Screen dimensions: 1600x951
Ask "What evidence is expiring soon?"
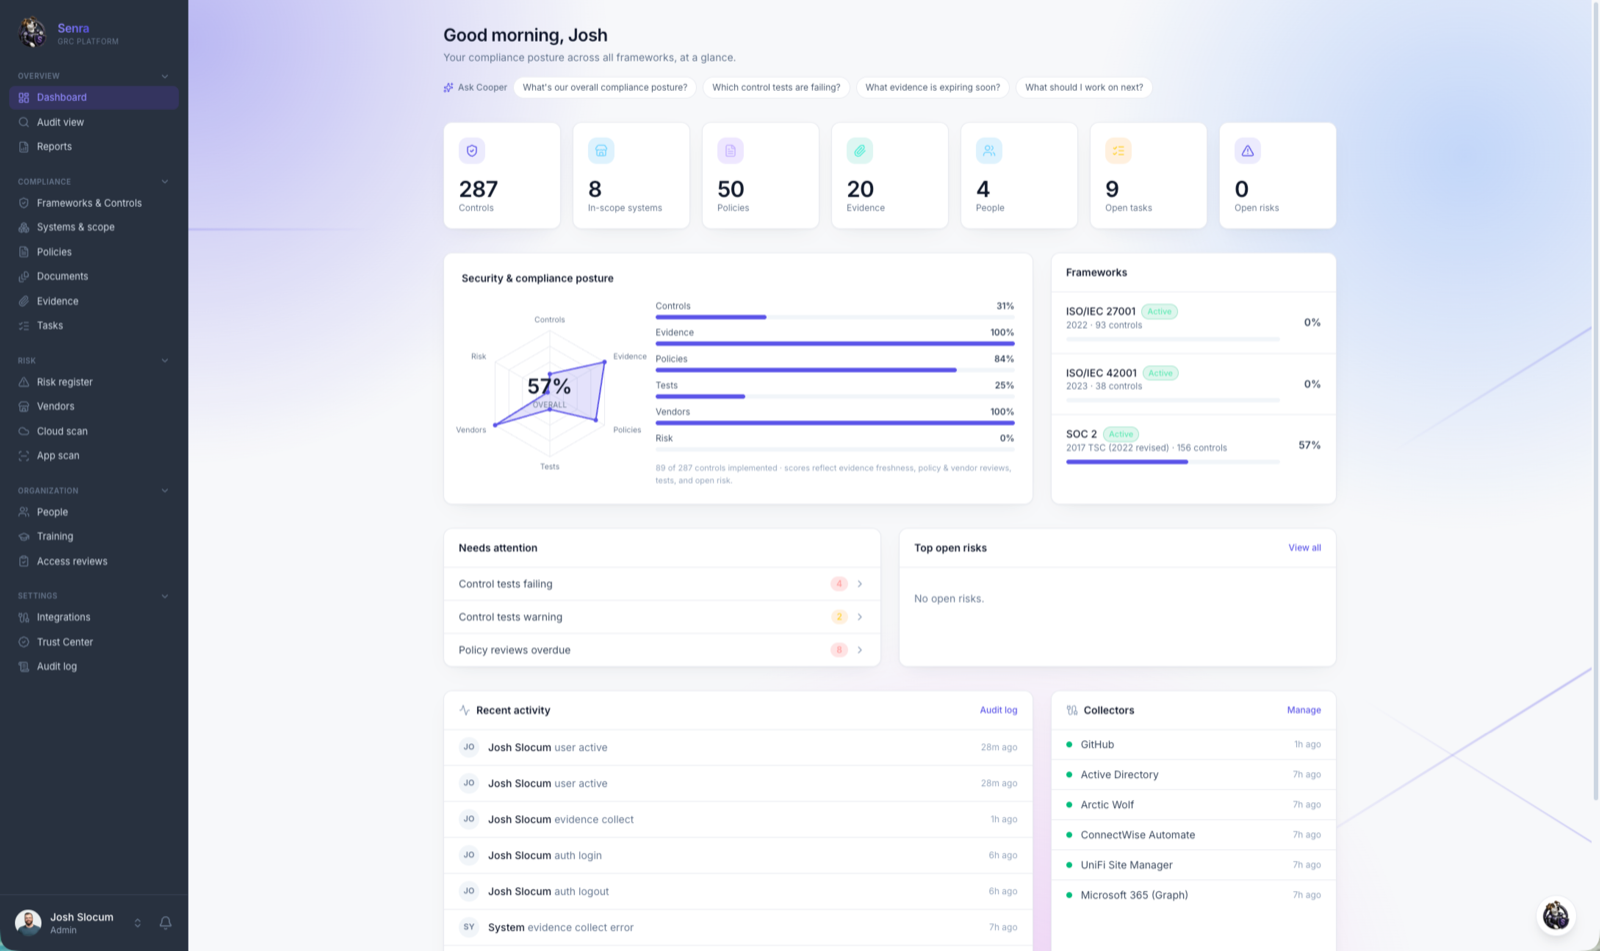(932, 87)
